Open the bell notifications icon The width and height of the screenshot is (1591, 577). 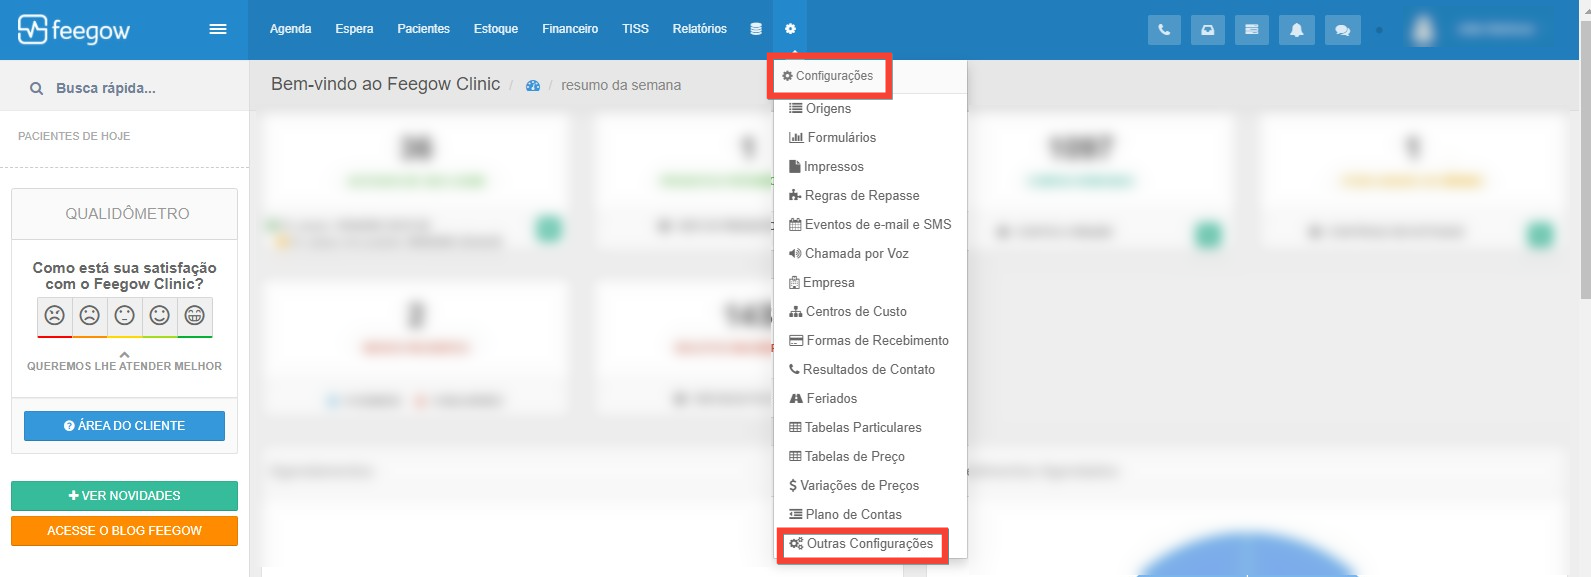pos(1296,30)
